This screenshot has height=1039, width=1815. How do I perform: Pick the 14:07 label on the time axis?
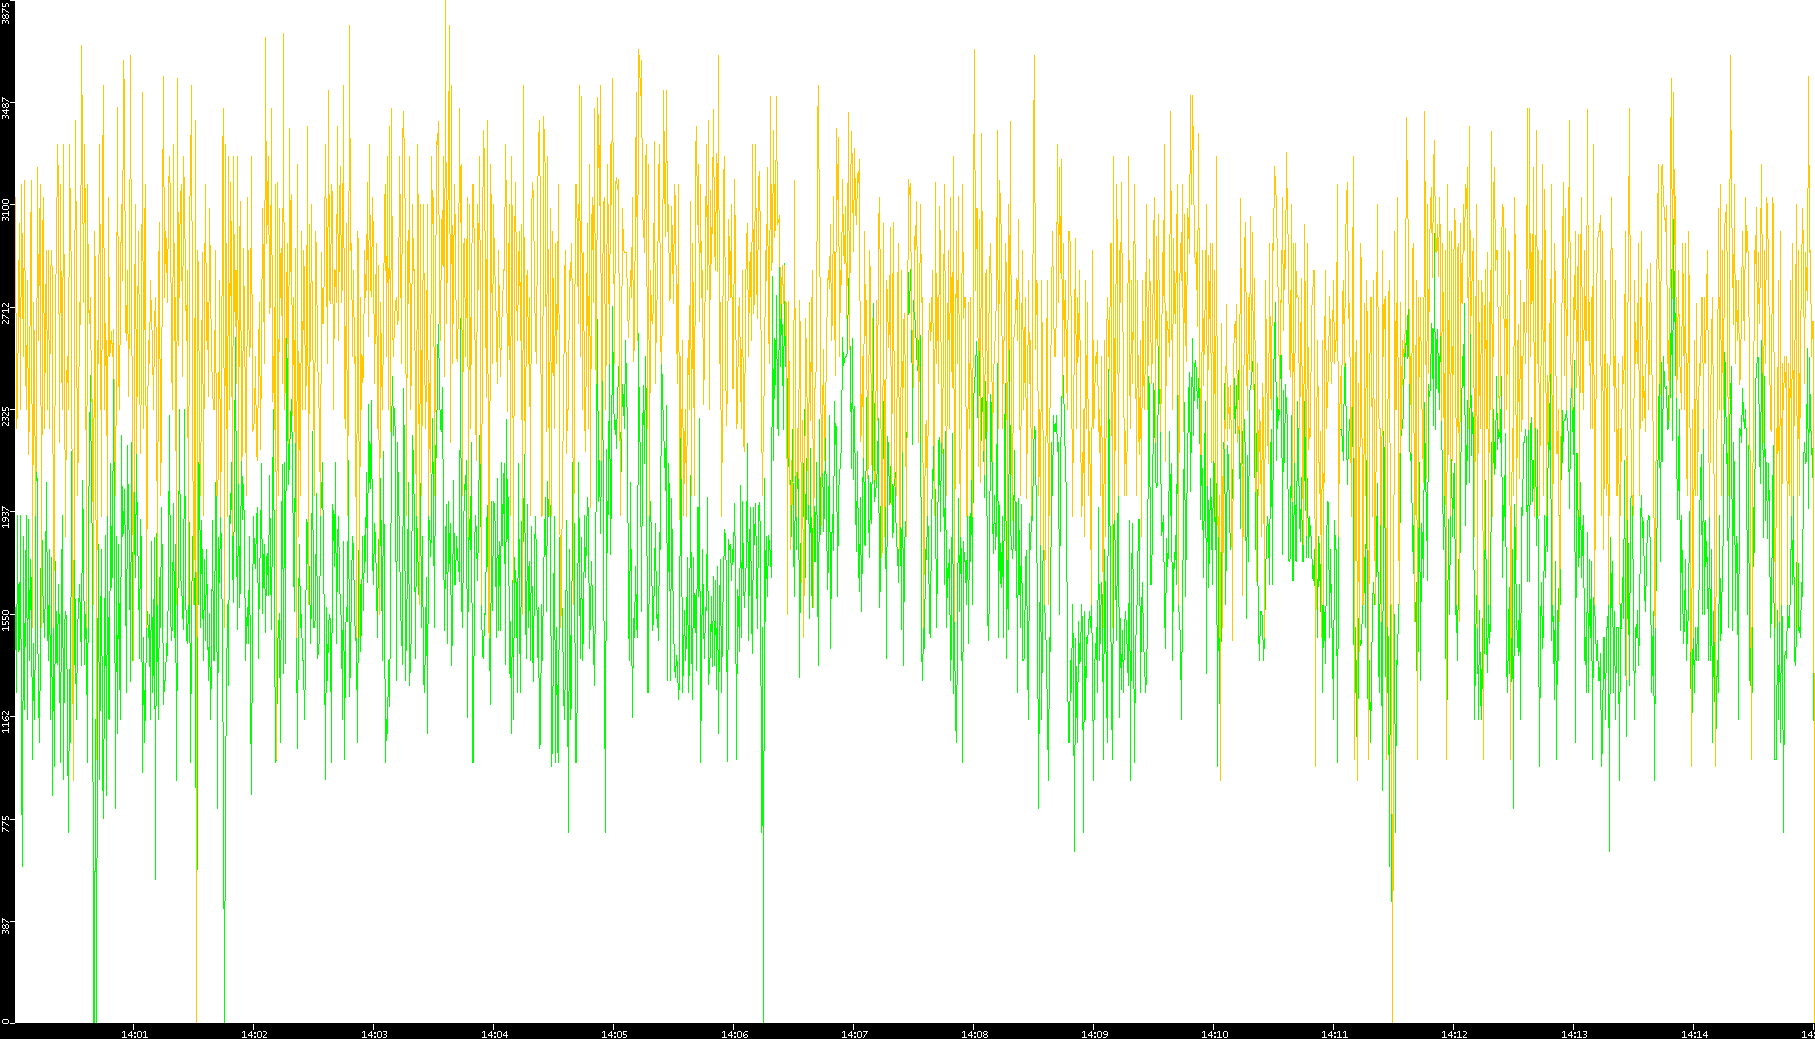pos(854,1034)
